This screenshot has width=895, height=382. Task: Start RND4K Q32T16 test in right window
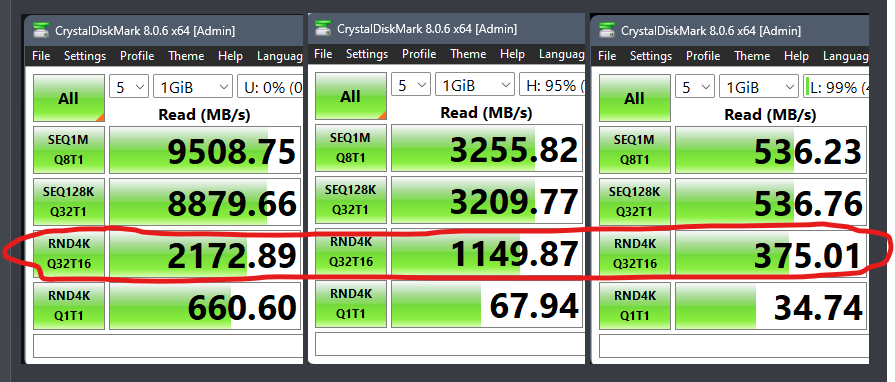click(635, 254)
